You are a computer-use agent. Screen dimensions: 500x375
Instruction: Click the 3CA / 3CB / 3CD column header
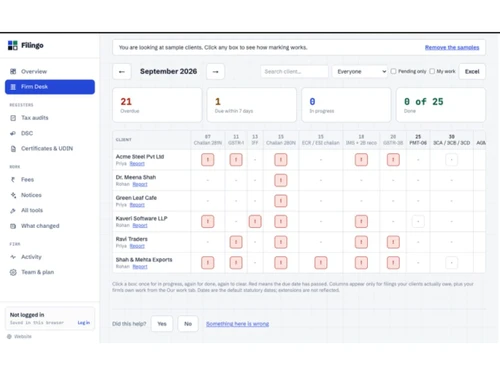452,140
